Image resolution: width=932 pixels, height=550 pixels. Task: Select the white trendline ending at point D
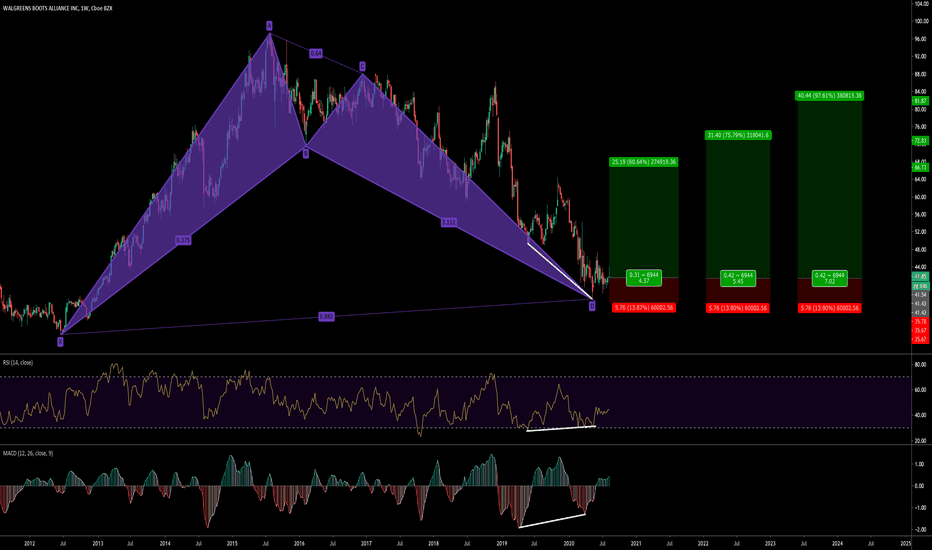click(x=560, y=271)
